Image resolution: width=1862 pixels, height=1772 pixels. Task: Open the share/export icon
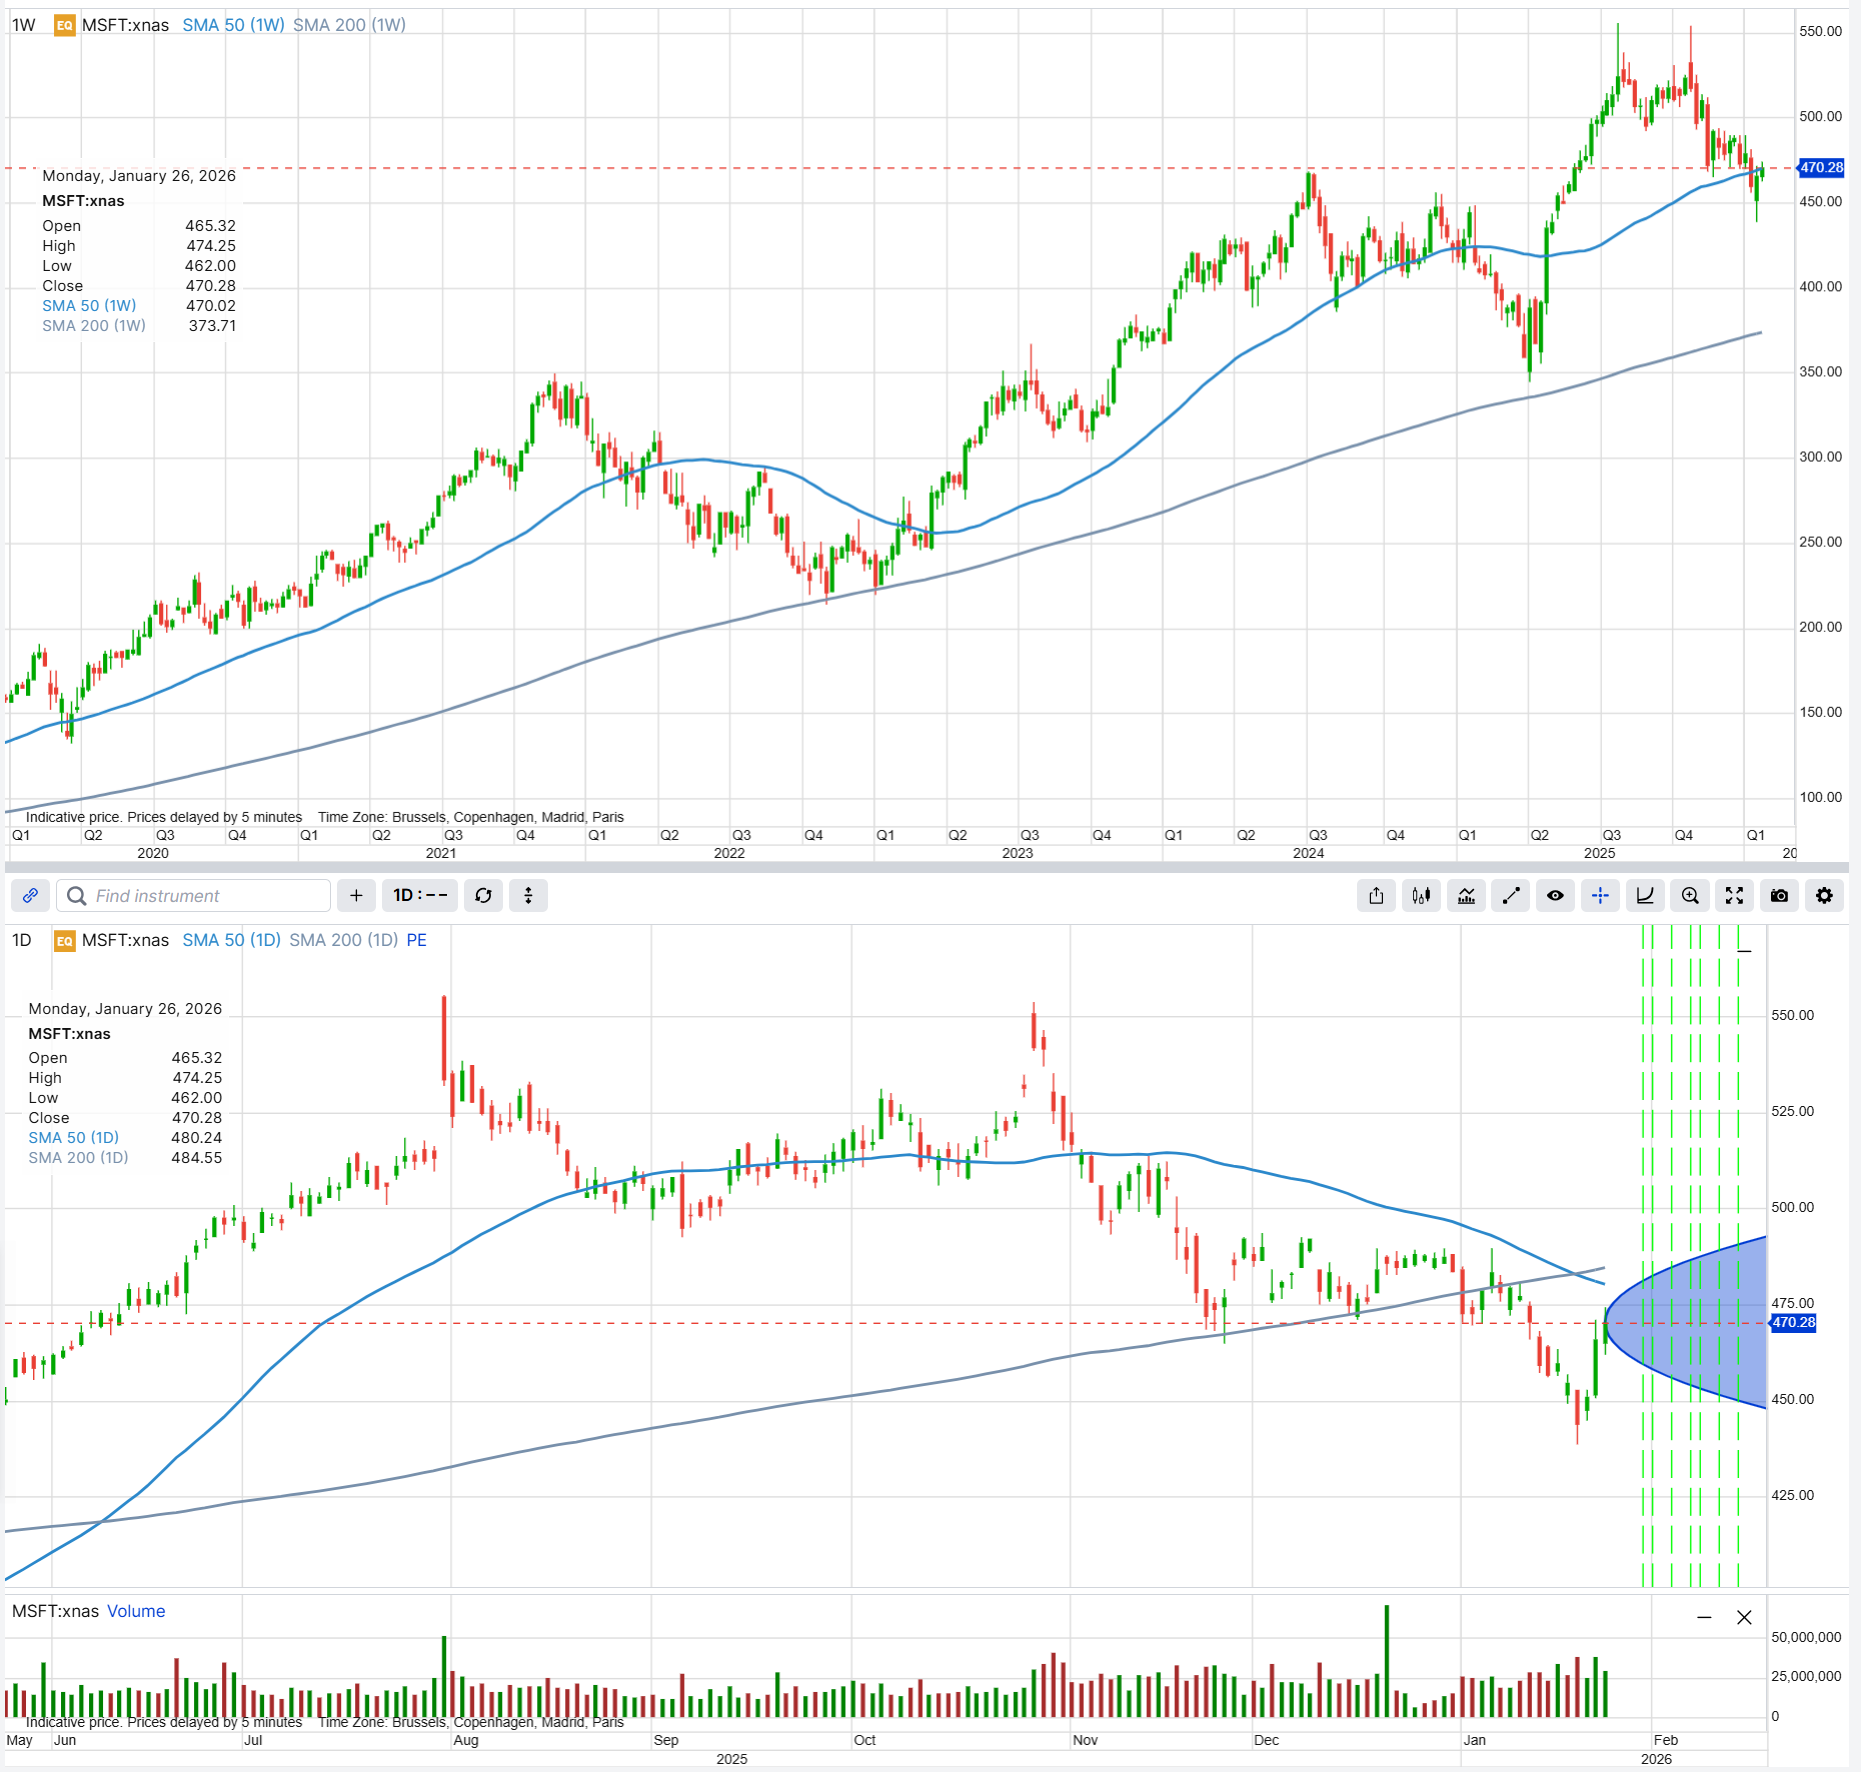1376,896
